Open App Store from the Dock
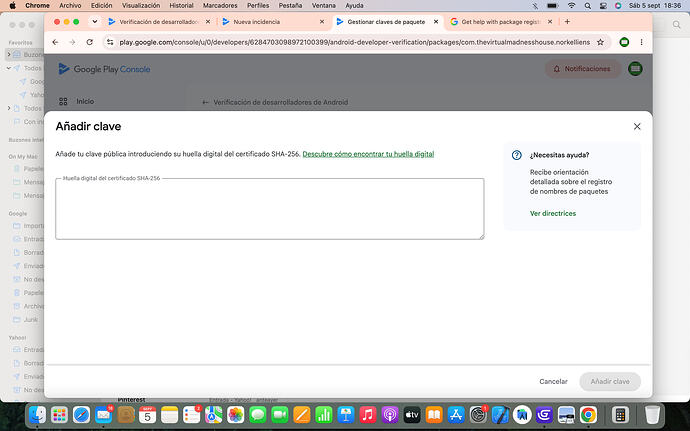The width and height of the screenshot is (690, 431). (x=456, y=415)
